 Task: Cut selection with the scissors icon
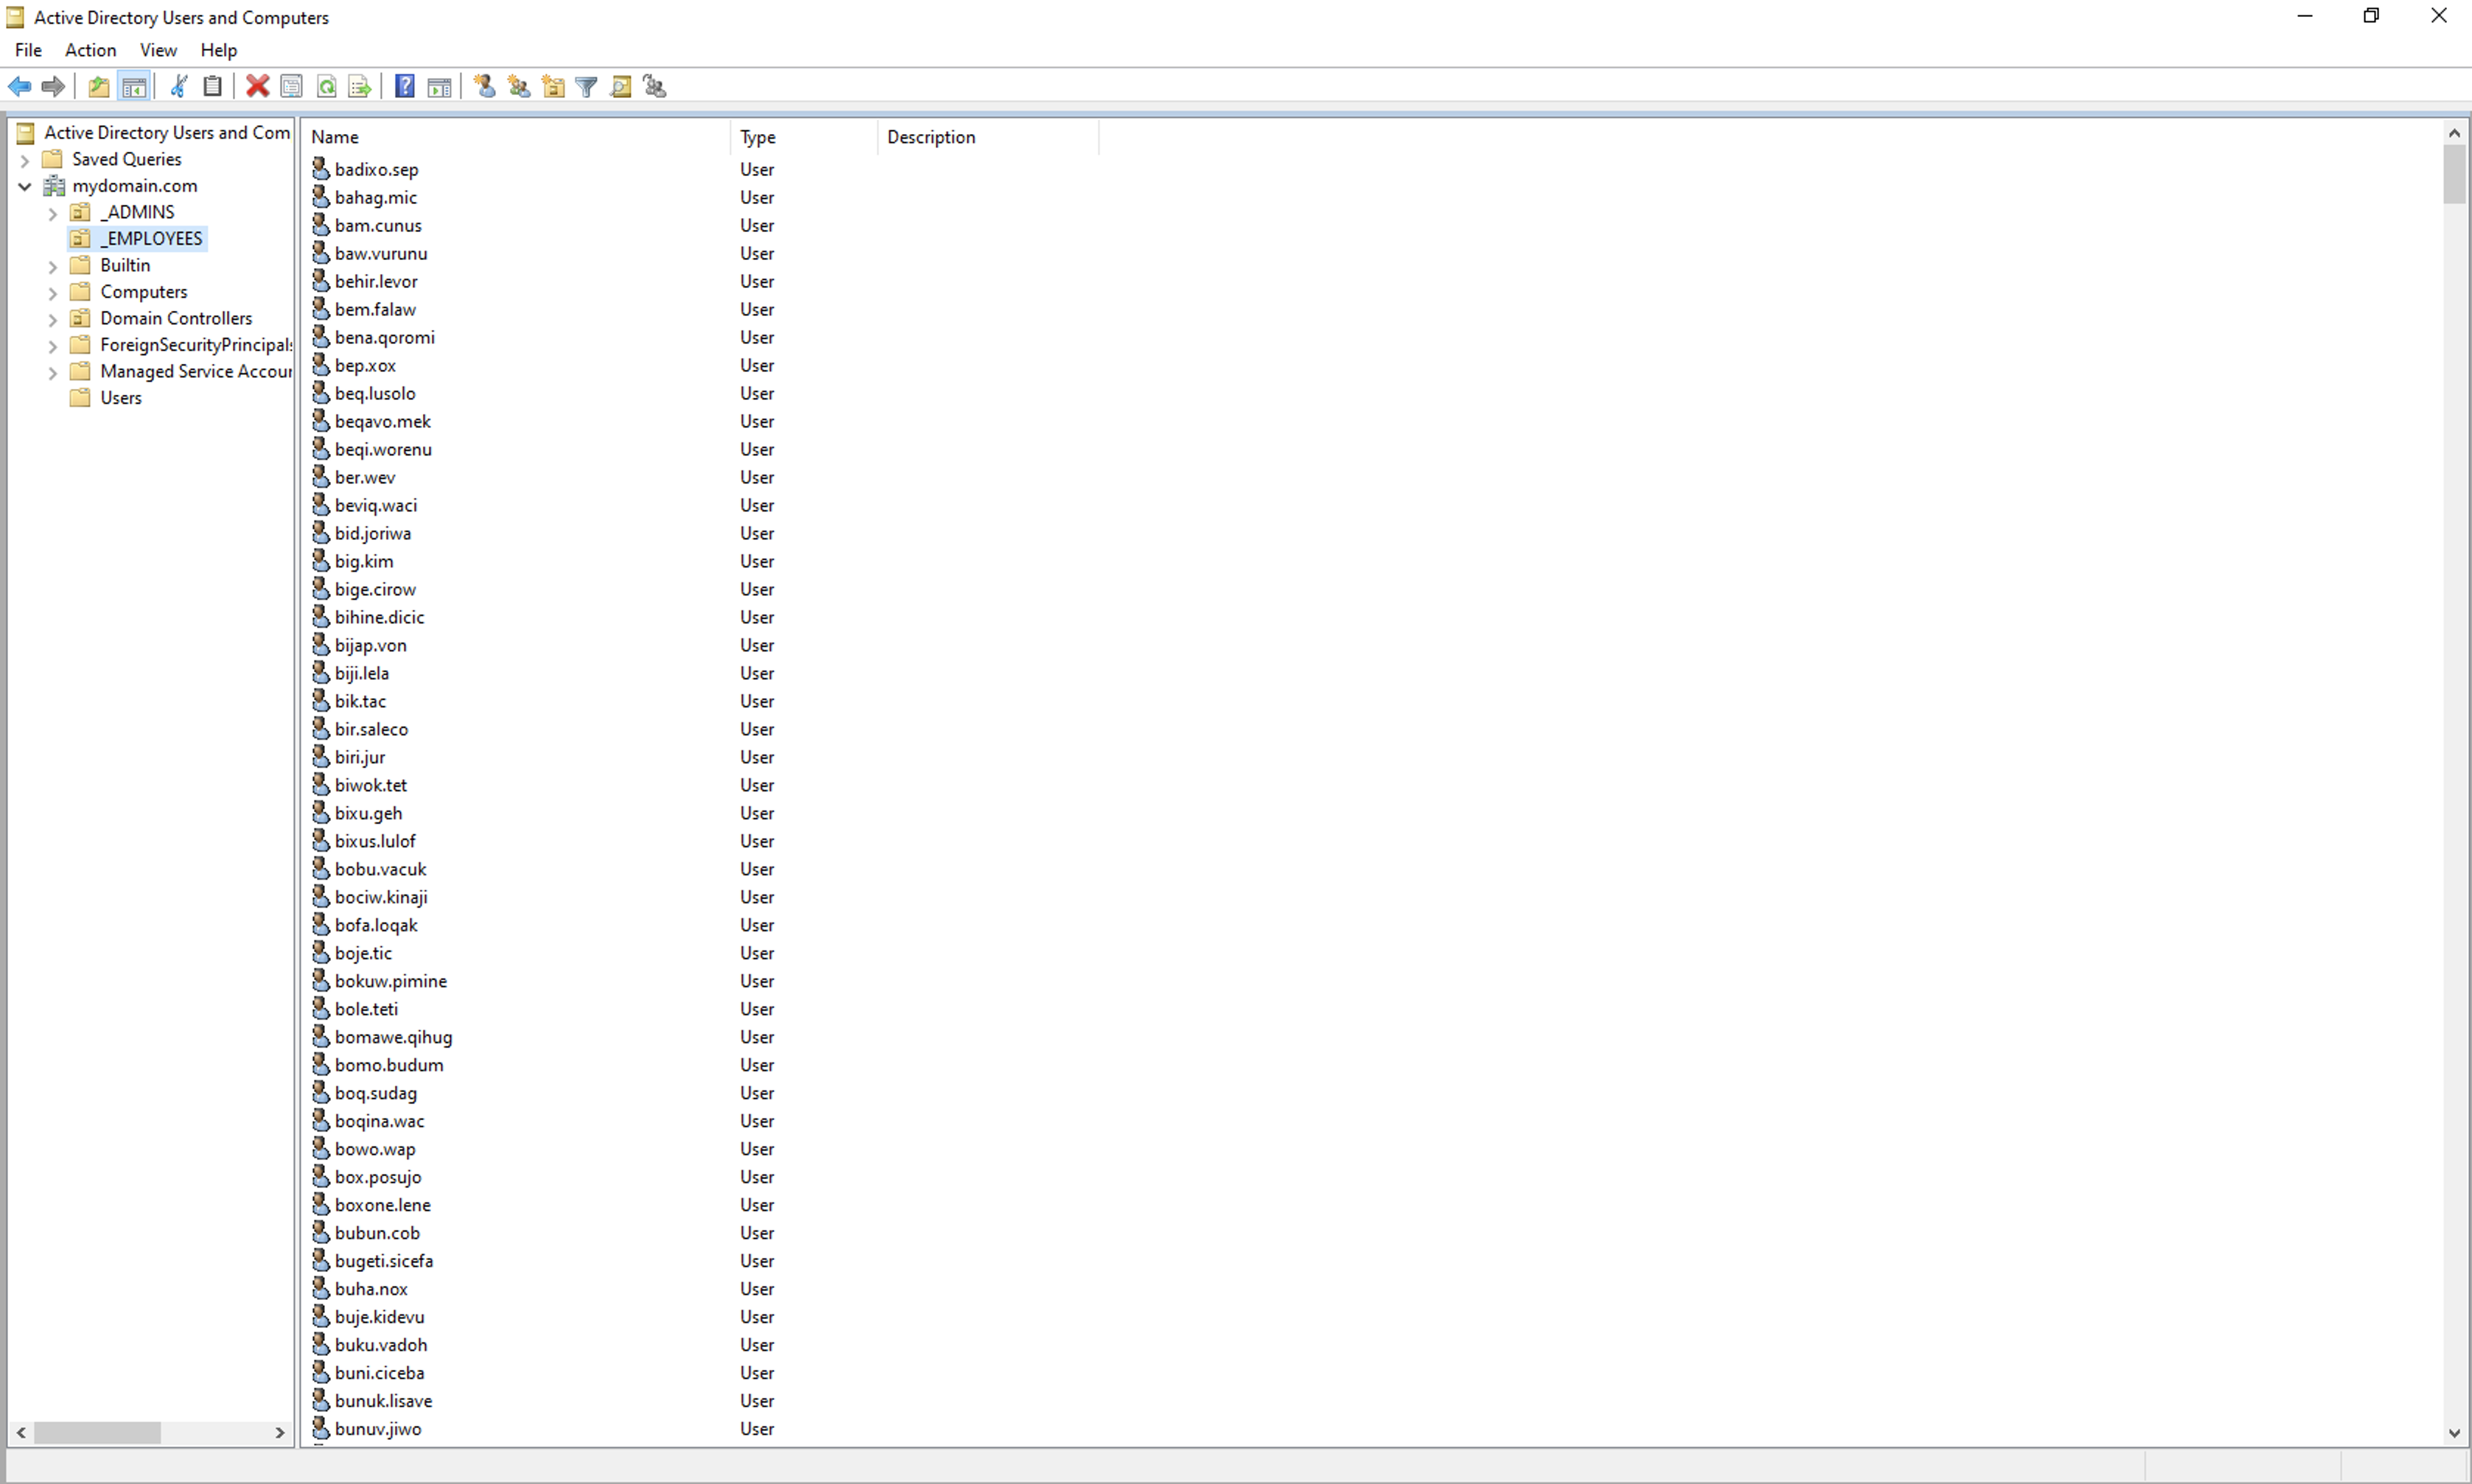(179, 87)
